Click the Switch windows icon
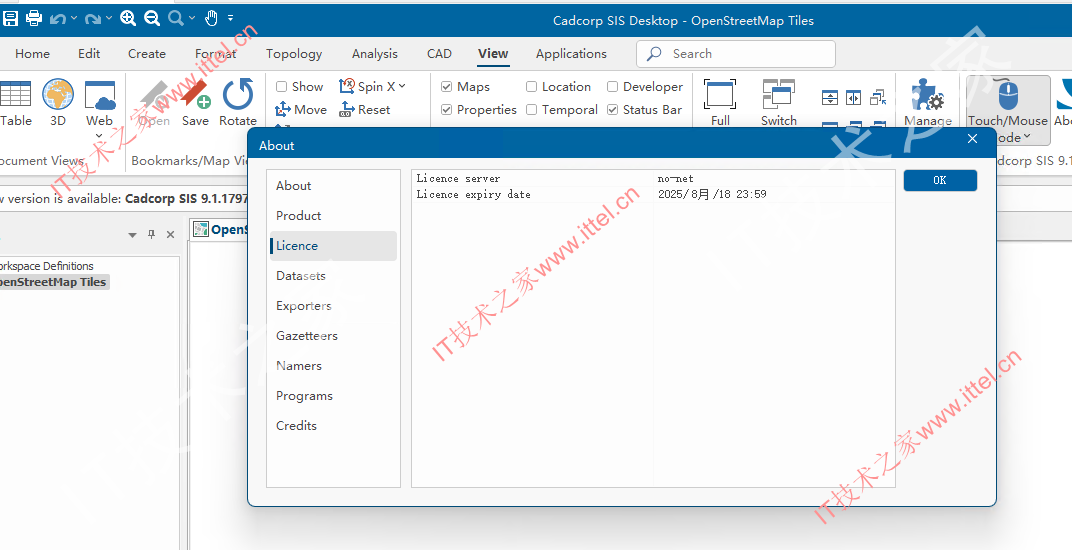Image resolution: width=1072 pixels, height=550 pixels. tap(779, 103)
